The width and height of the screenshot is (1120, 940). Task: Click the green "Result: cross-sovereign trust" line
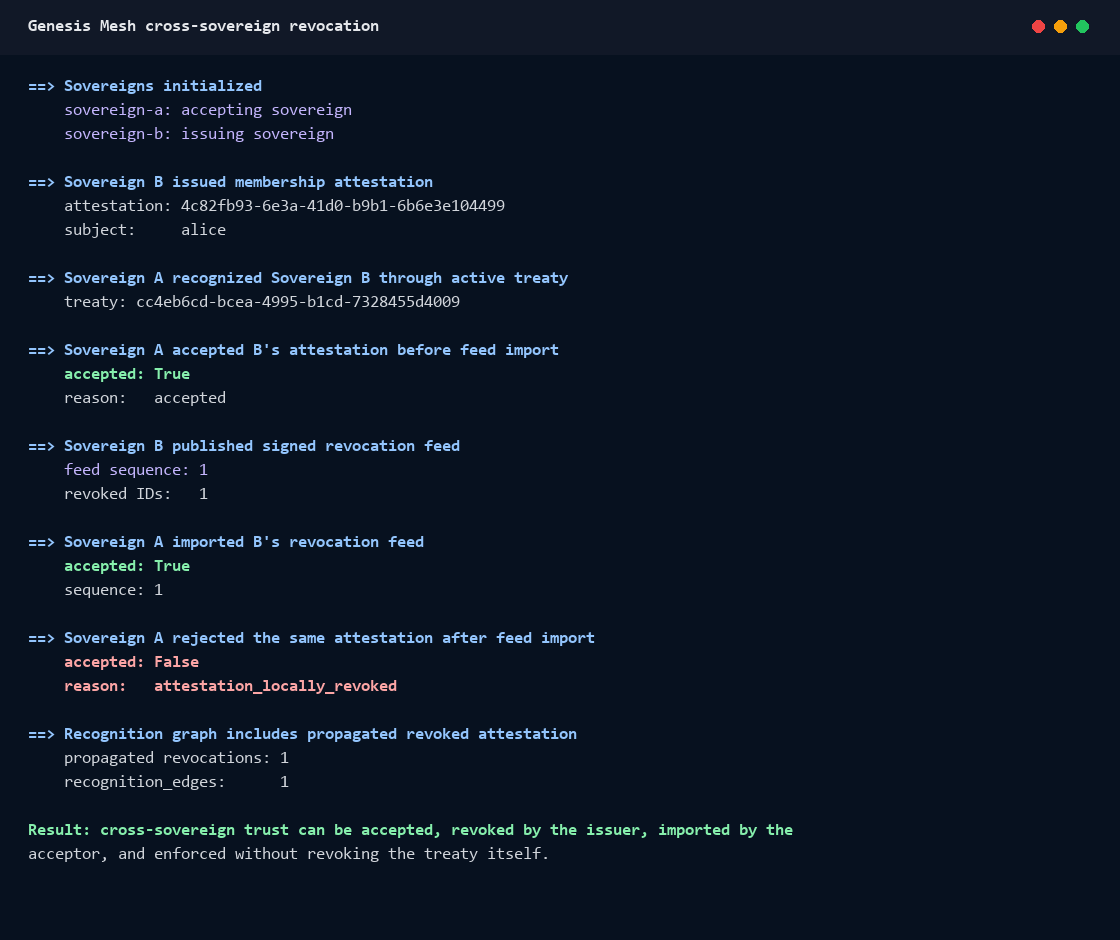(411, 830)
